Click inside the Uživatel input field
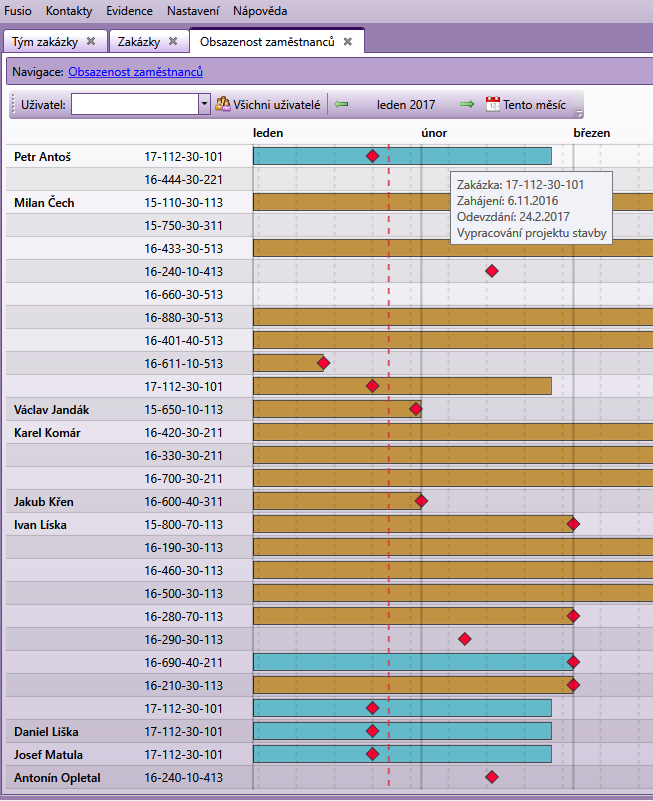 [134, 104]
